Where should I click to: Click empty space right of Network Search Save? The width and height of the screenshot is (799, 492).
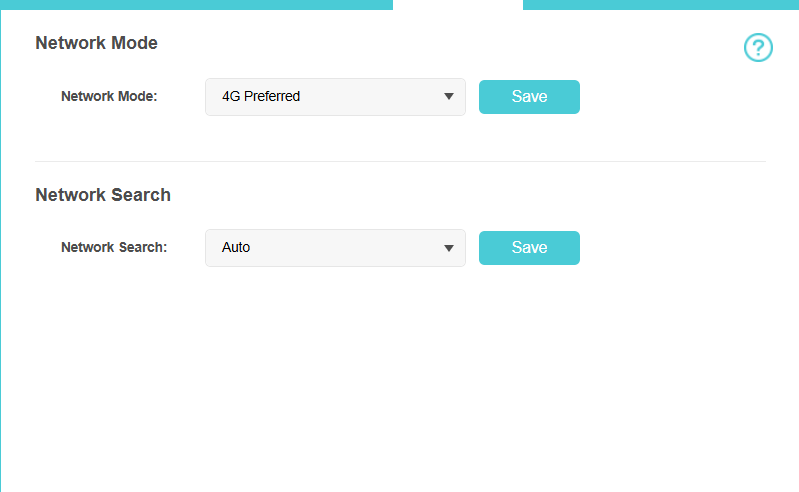(680, 248)
